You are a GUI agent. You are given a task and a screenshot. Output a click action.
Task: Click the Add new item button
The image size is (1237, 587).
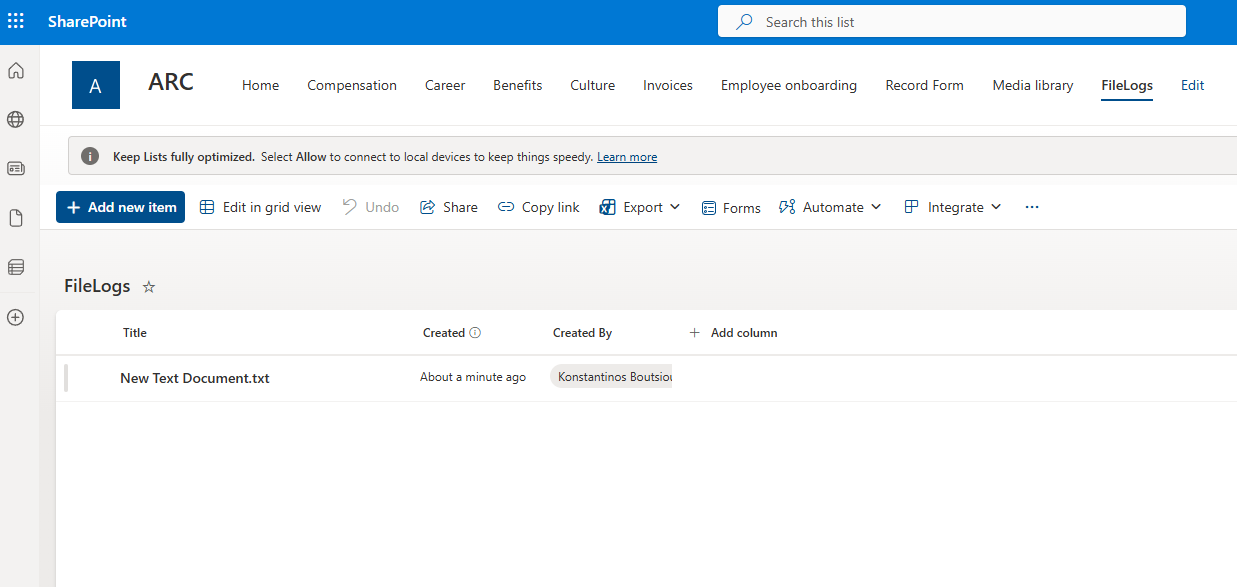tap(120, 207)
